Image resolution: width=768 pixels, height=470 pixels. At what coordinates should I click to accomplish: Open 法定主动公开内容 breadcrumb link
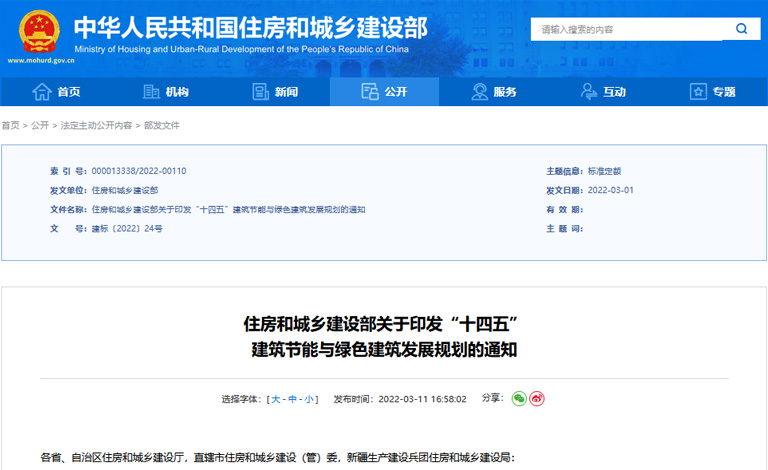pos(96,125)
